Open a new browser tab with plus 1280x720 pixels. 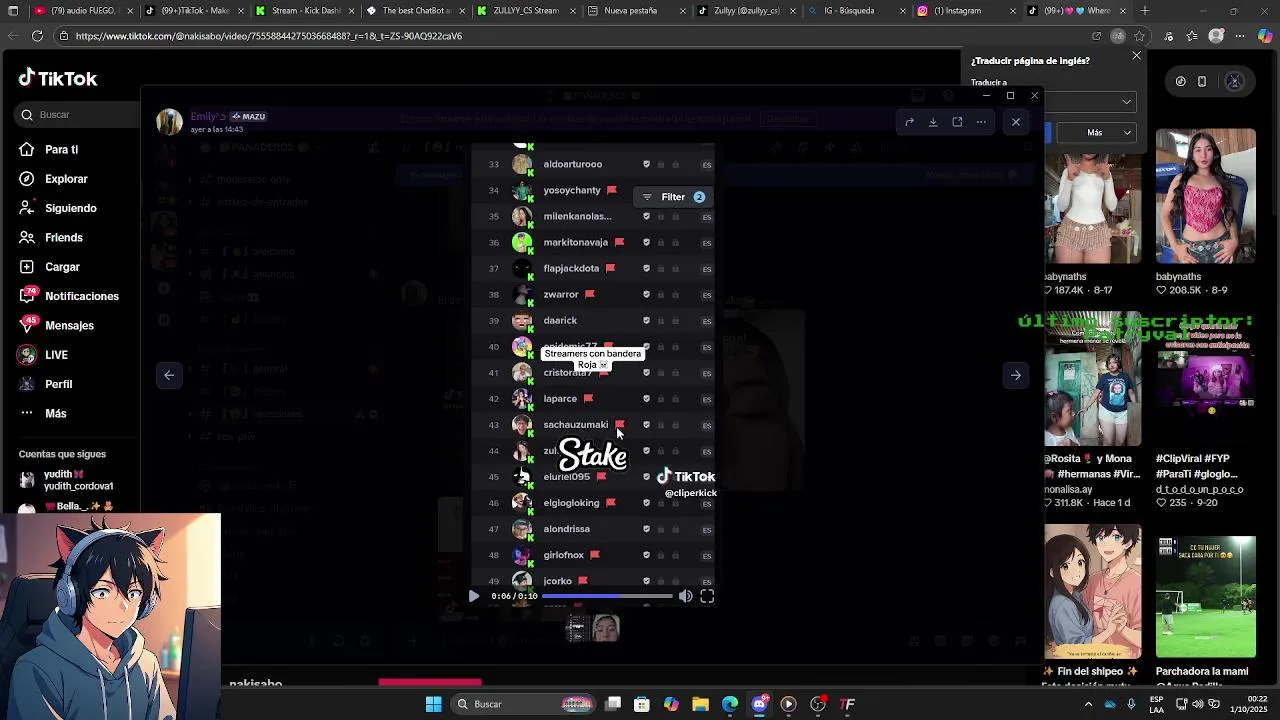coord(1145,11)
